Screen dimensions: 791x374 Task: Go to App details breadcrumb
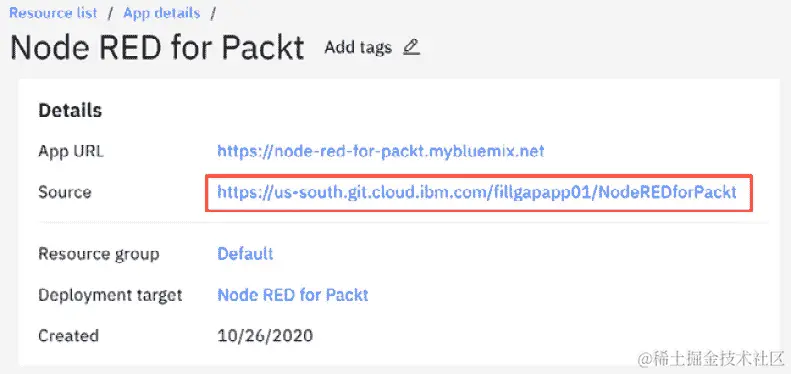click(161, 13)
